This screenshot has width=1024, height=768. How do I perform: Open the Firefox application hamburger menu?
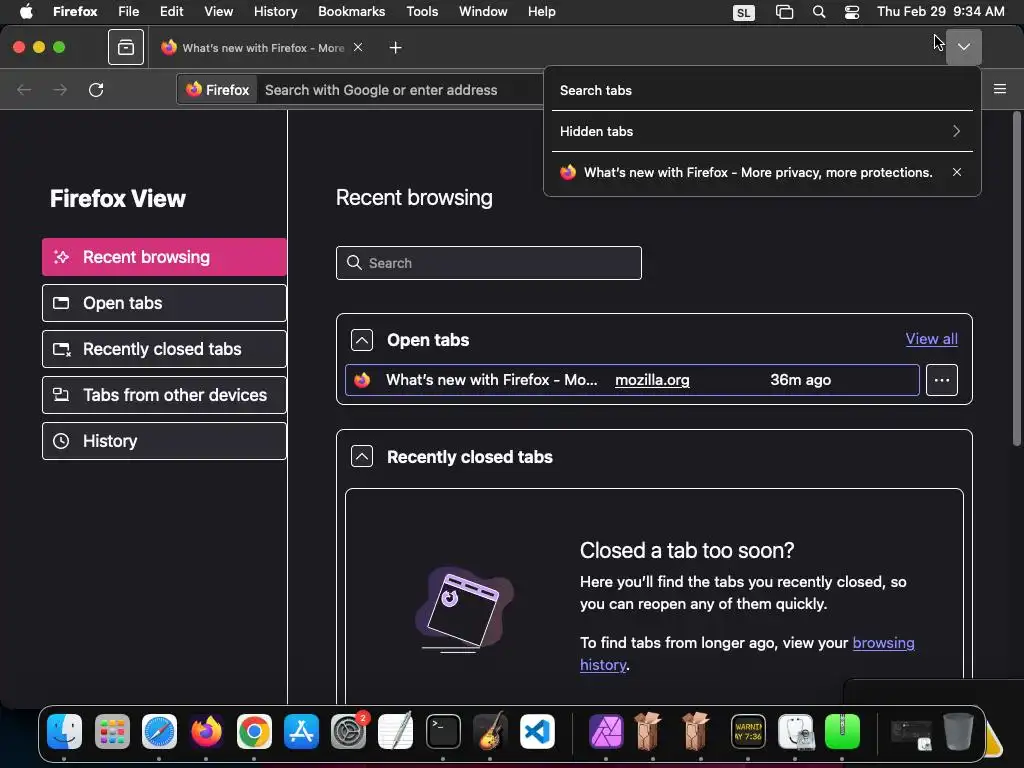[999, 89]
